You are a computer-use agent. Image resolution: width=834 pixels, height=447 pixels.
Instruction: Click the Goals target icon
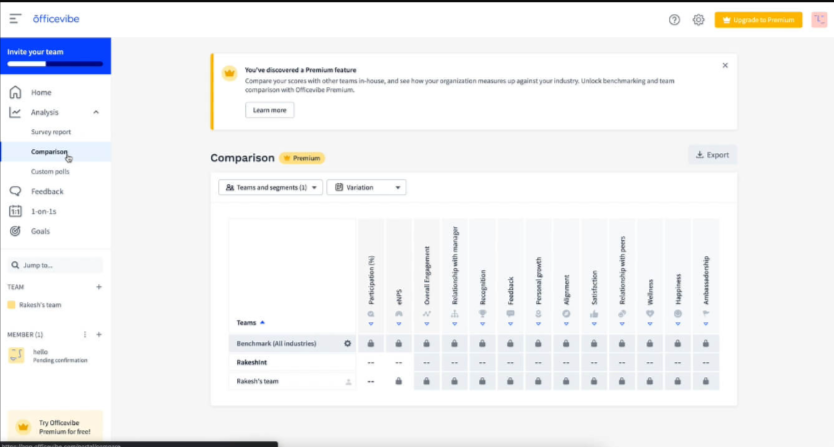coord(15,231)
